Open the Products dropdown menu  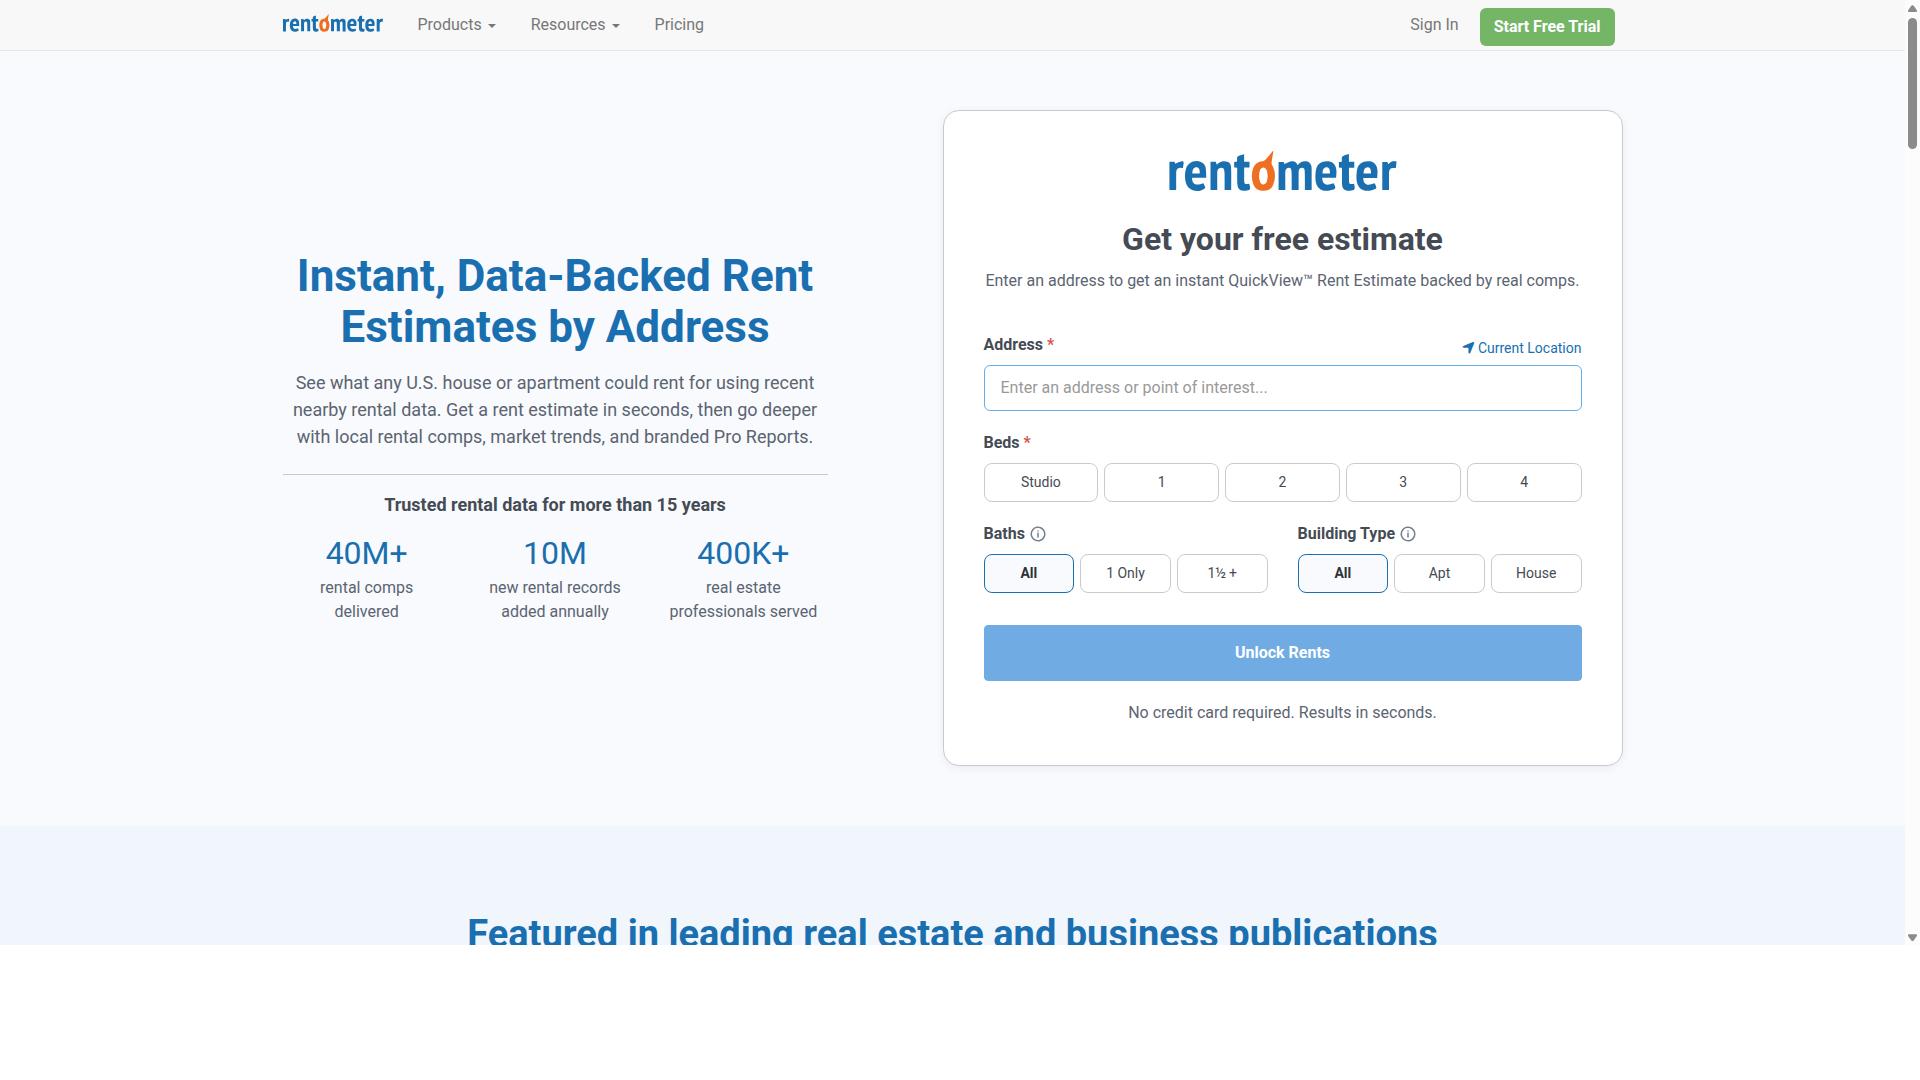click(456, 25)
